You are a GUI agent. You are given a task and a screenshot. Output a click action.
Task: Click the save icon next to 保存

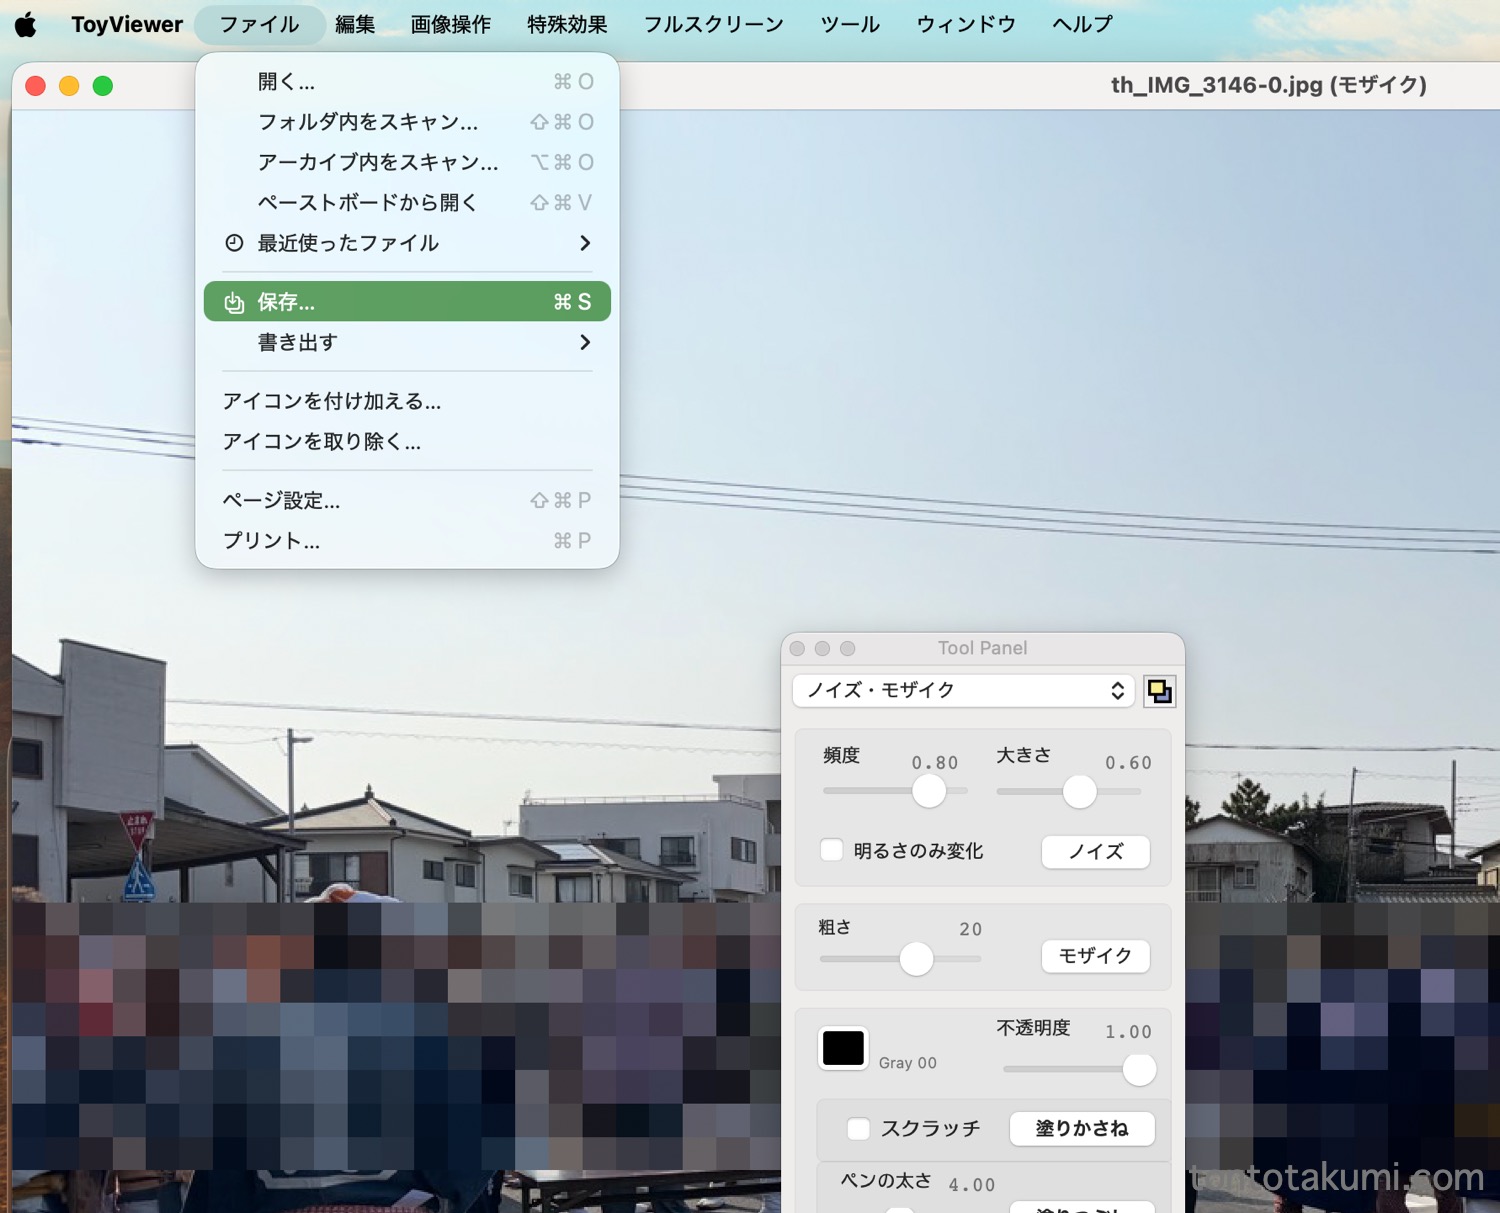(234, 302)
